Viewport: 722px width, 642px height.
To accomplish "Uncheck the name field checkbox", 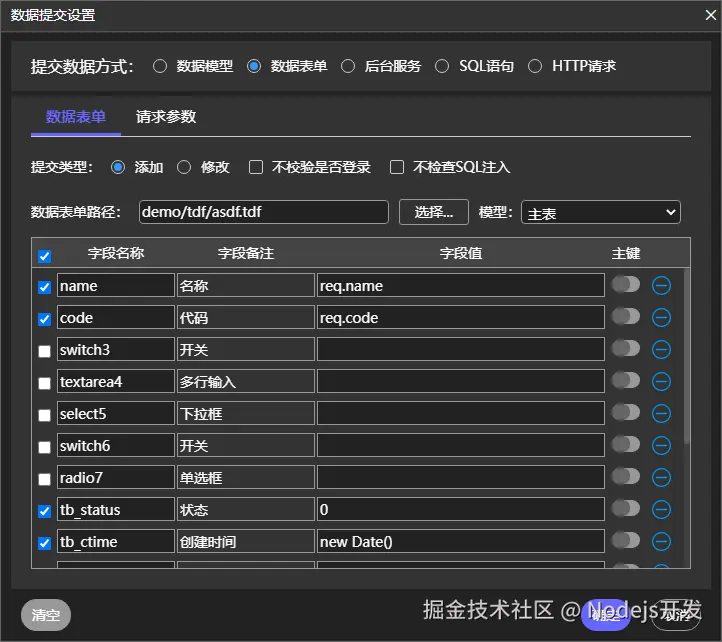I will [44, 287].
